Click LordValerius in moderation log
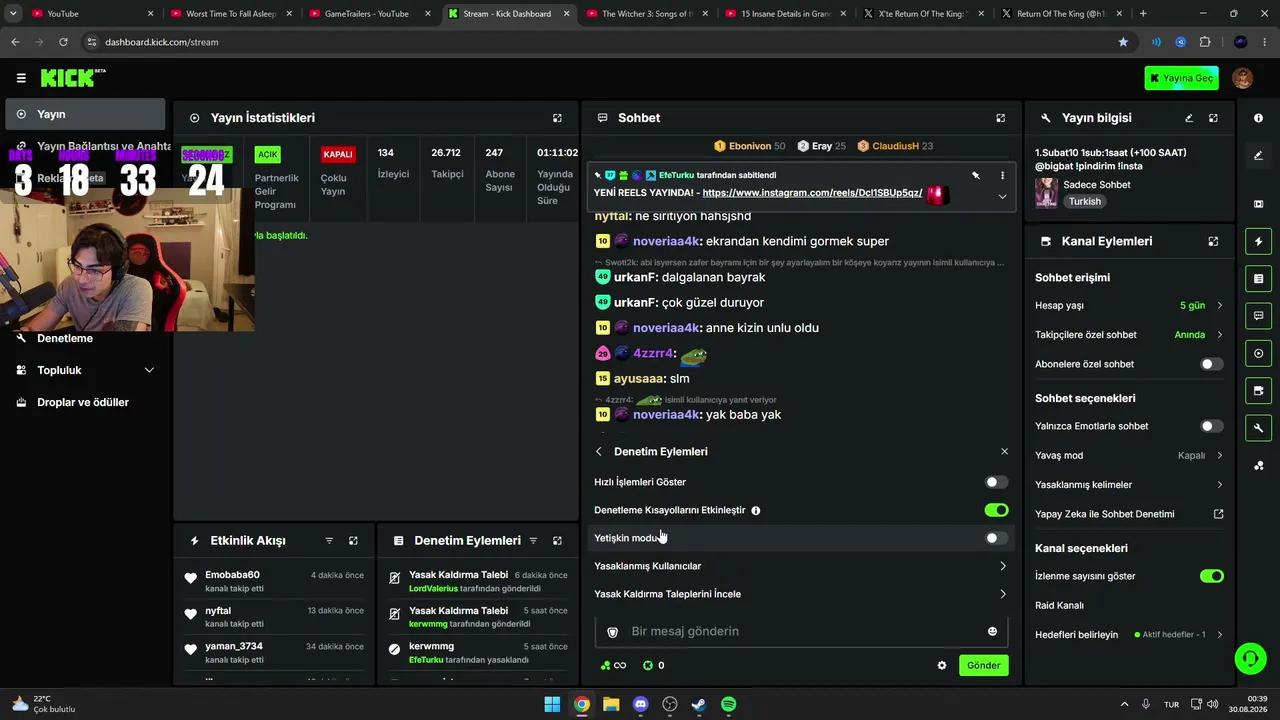The height and width of the screenshot is (720, 1280). [433, 589]
